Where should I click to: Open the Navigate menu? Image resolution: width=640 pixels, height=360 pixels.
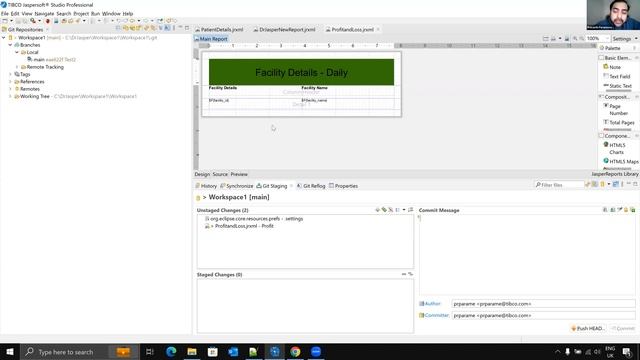tap(44, 13)
